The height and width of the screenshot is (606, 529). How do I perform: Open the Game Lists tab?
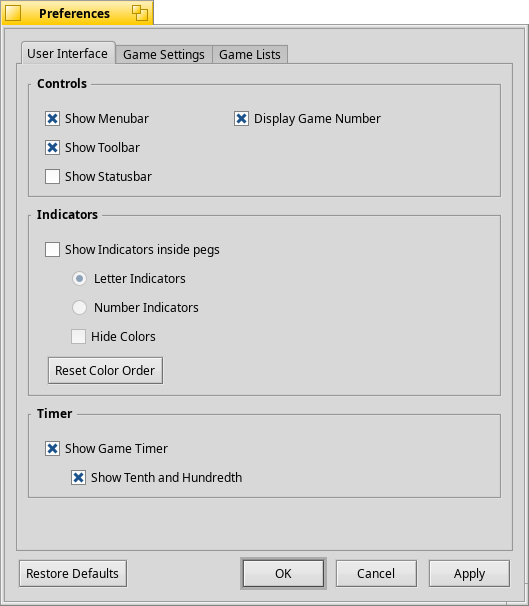250,54
